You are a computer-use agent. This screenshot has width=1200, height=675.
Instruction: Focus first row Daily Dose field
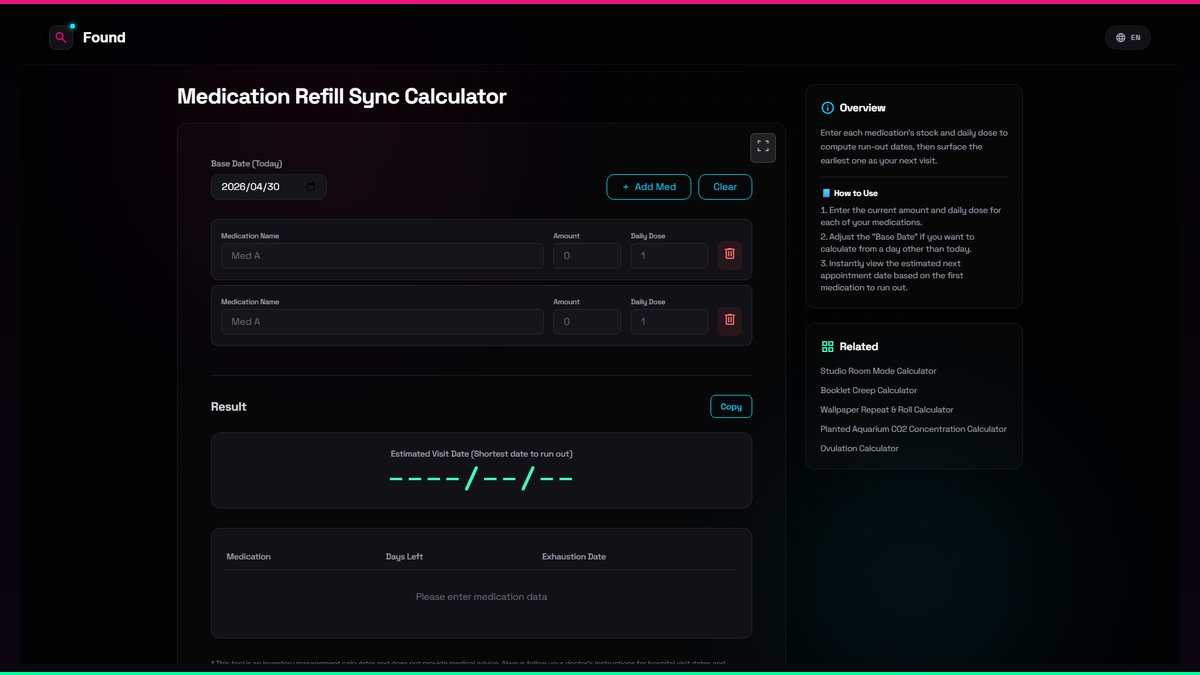pos(669,256)
